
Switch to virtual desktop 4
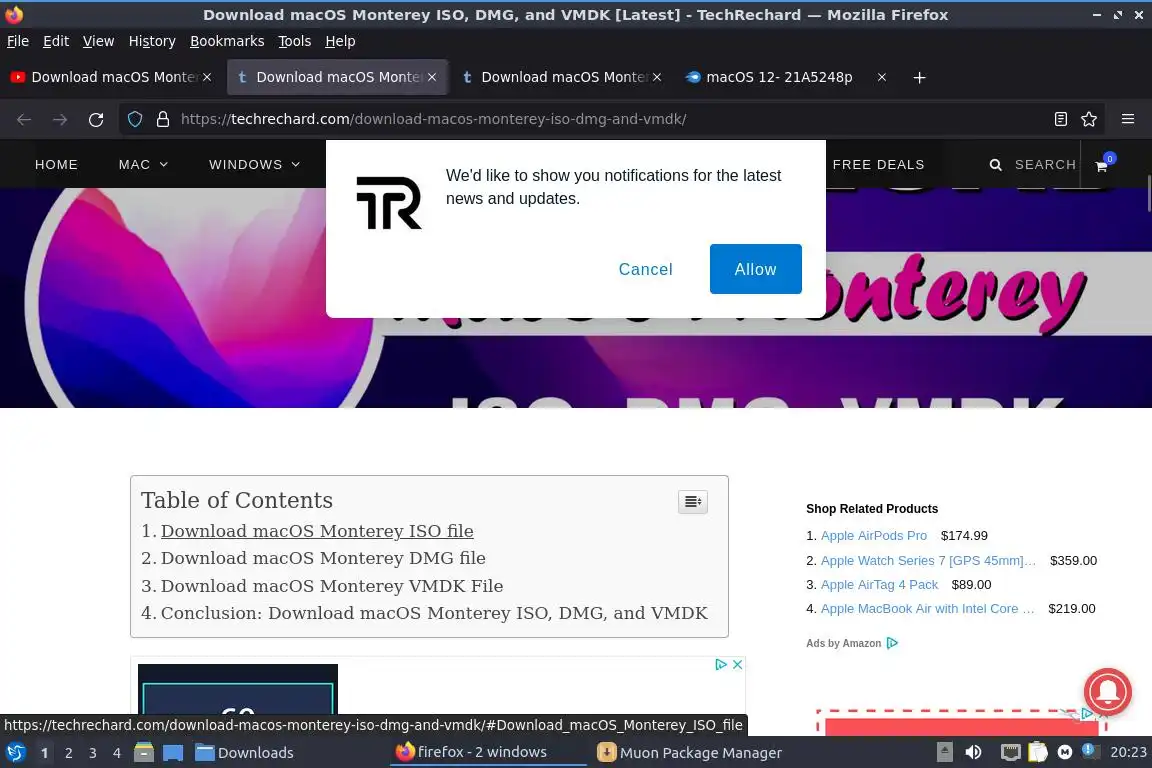tap(117, 753)
